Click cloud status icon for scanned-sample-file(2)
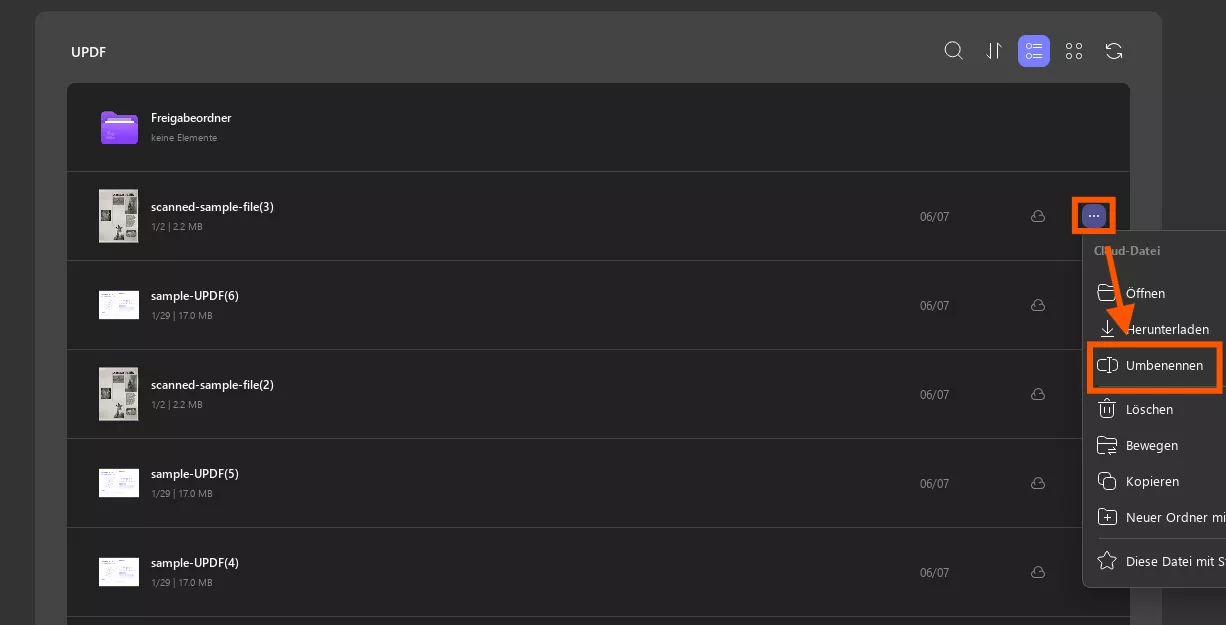Image resolution: width=1226 pixels, height=625 pixels. (1038, 394)
